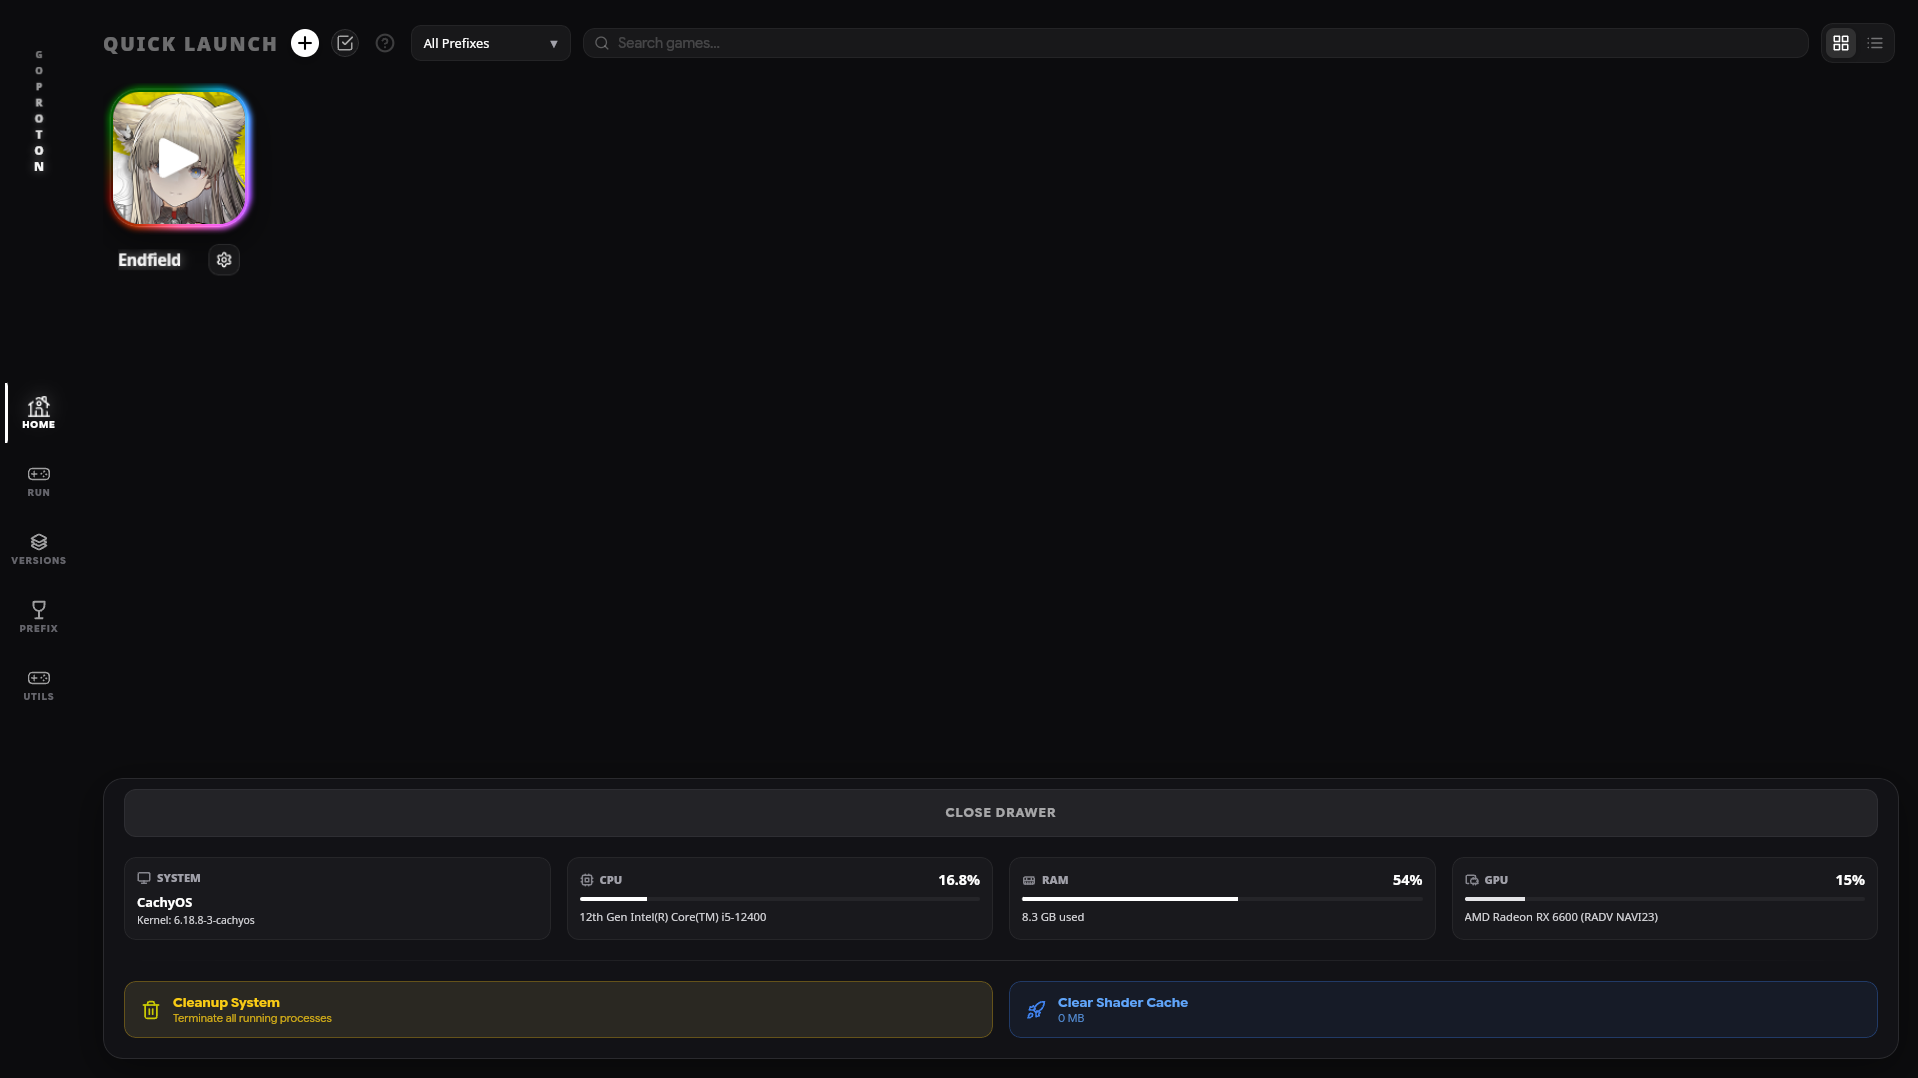Image resolution: width=1918 pixels, height=1078 pixels.
Task: Click the 15% GPU value
Action: point(1850,880)
